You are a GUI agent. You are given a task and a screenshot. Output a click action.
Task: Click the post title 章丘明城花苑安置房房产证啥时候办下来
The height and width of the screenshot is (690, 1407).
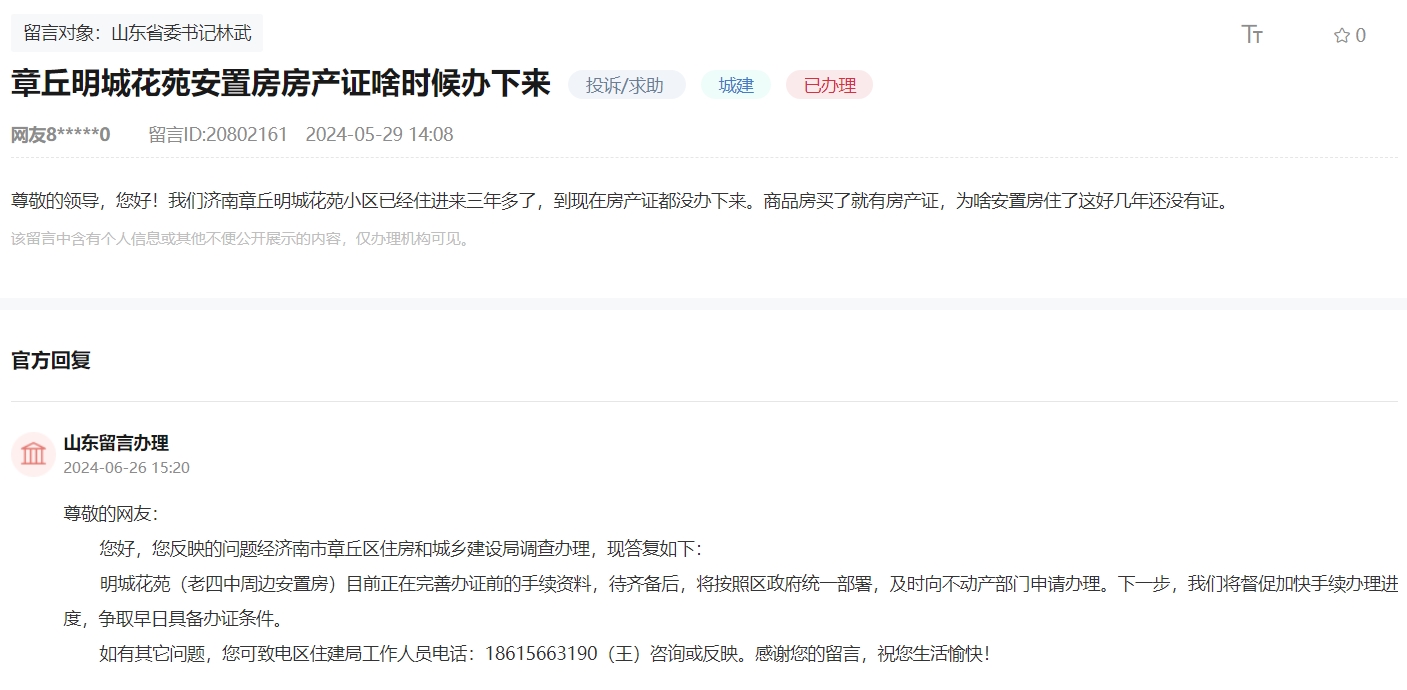point(281,84)
